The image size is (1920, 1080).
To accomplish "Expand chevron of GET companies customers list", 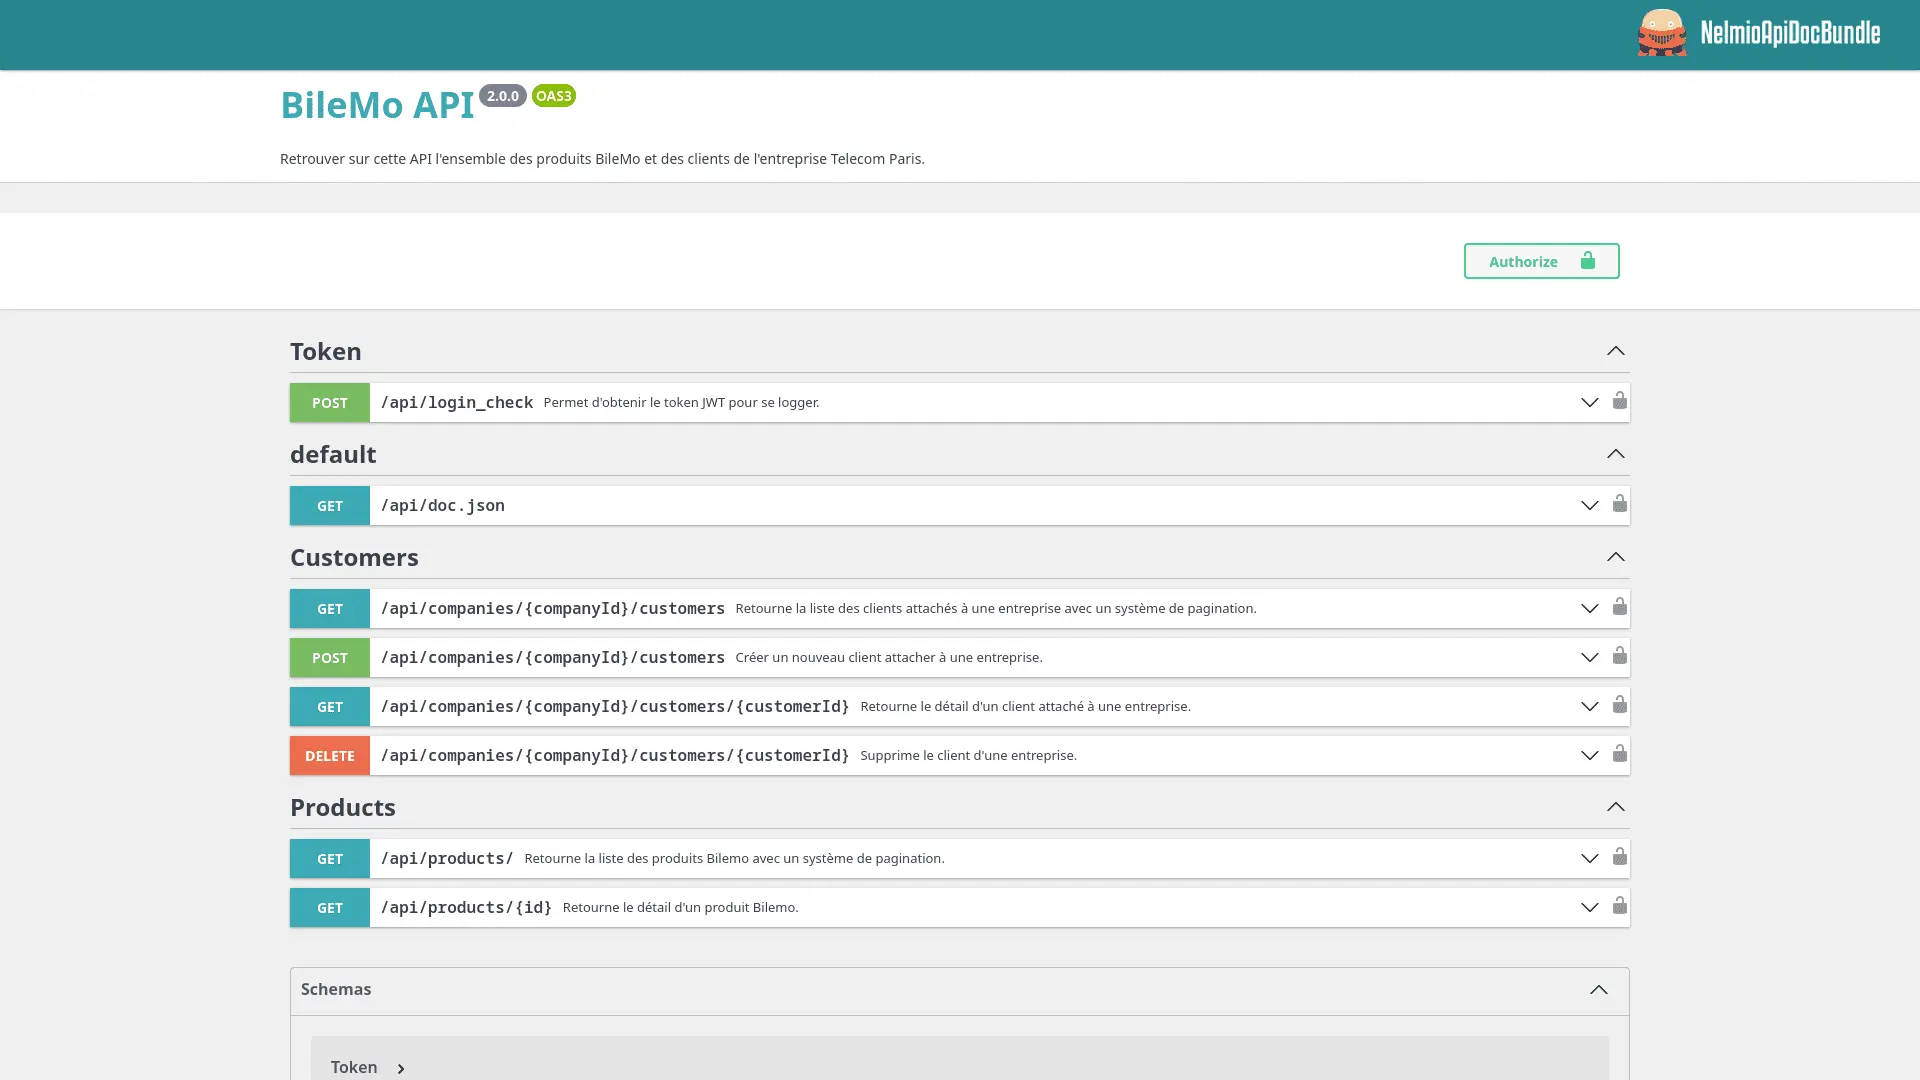I will tap(1589, 609).
